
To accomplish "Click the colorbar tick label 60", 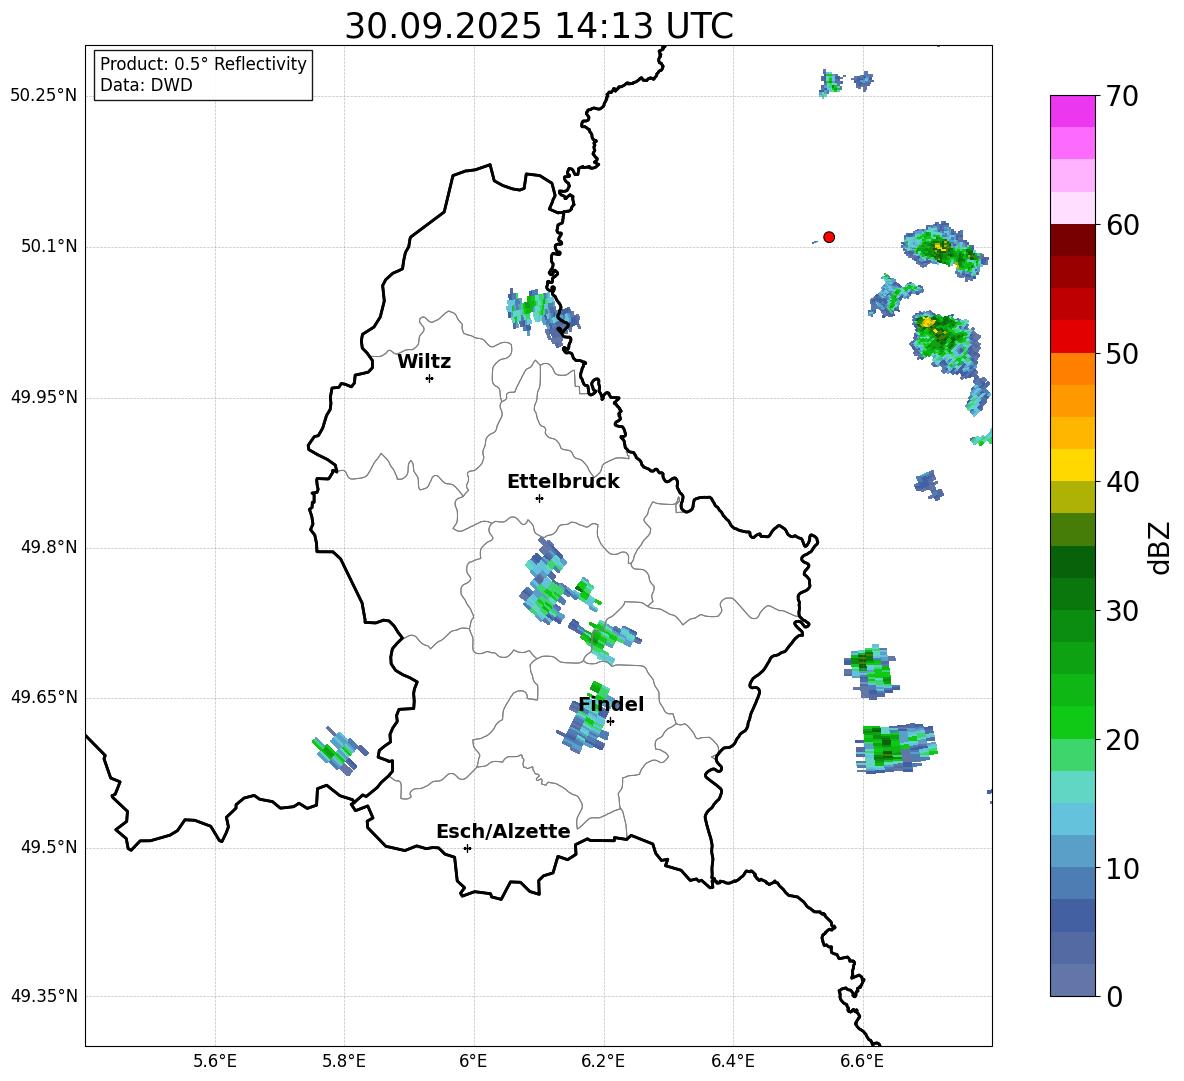I will pos(1122,225).
